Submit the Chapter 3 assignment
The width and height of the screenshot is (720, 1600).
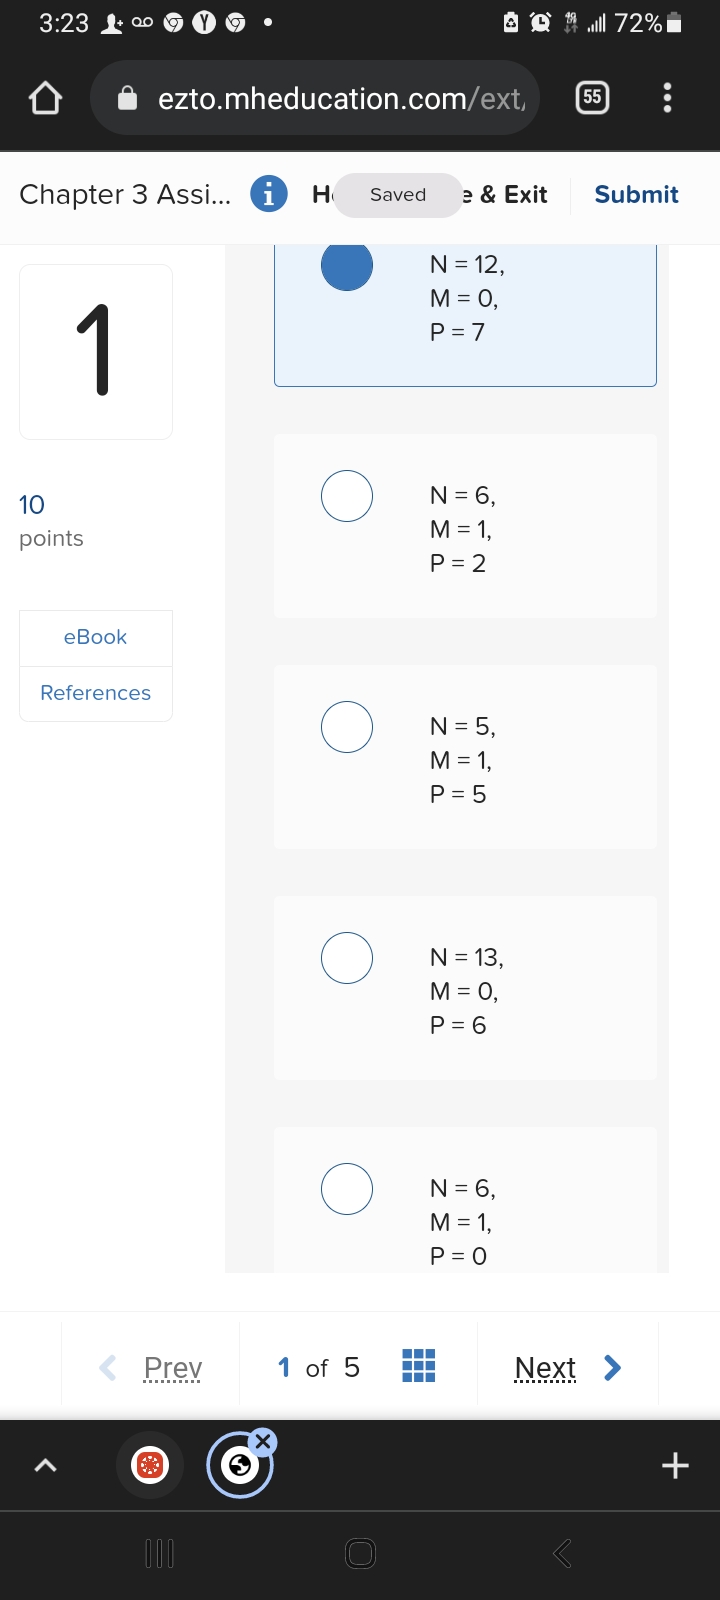[636, 195]
